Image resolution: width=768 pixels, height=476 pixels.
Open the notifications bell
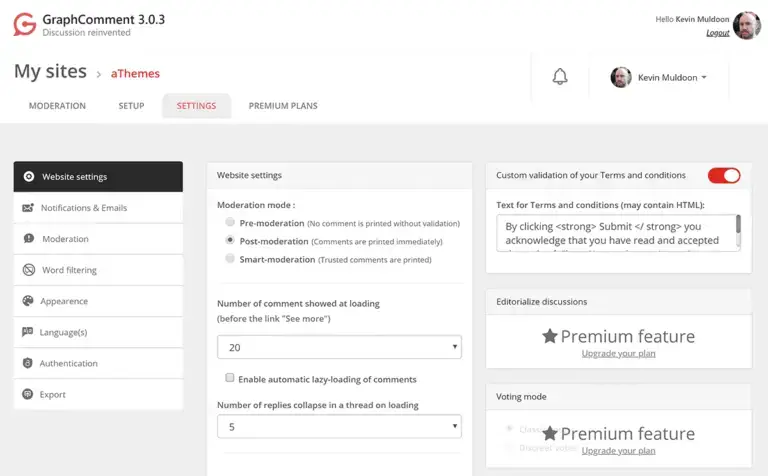pos(560,76)
